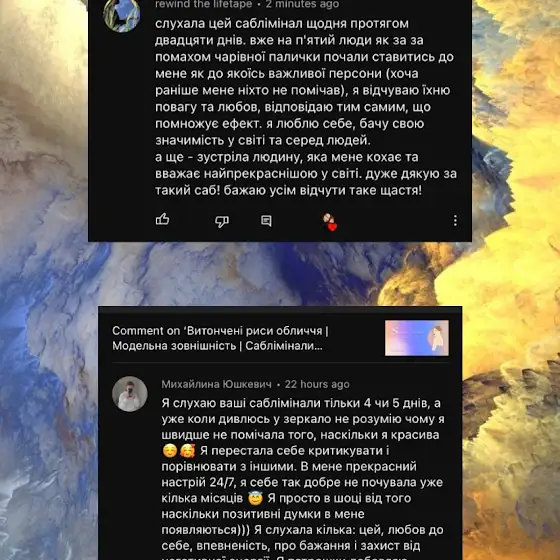This screenshot has height=560, width=560.
Task: Click the blushing smiley emoji in the second comment
Action: tap(170, 451)
